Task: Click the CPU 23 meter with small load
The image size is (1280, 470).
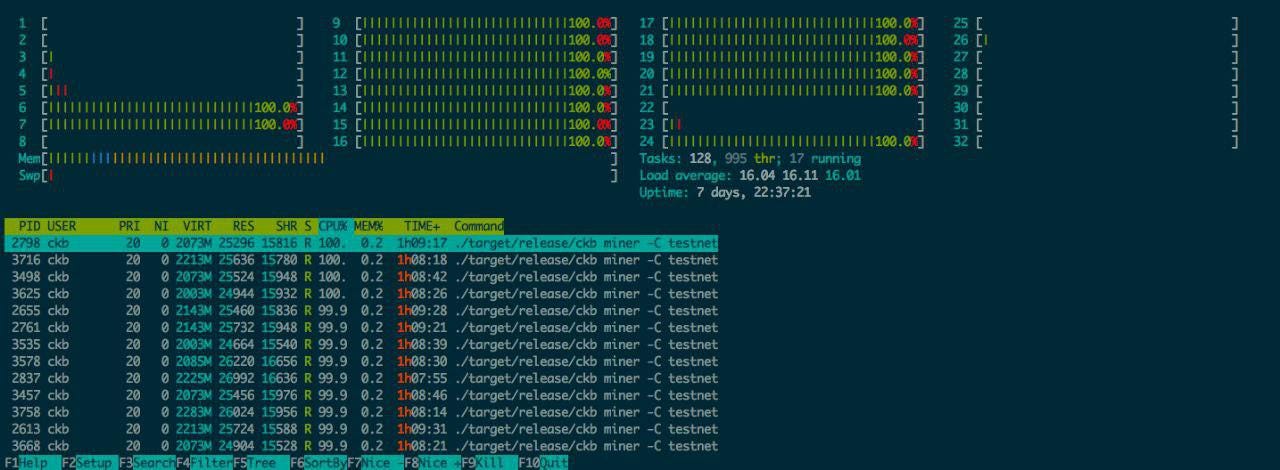Action: pos(782,124)
